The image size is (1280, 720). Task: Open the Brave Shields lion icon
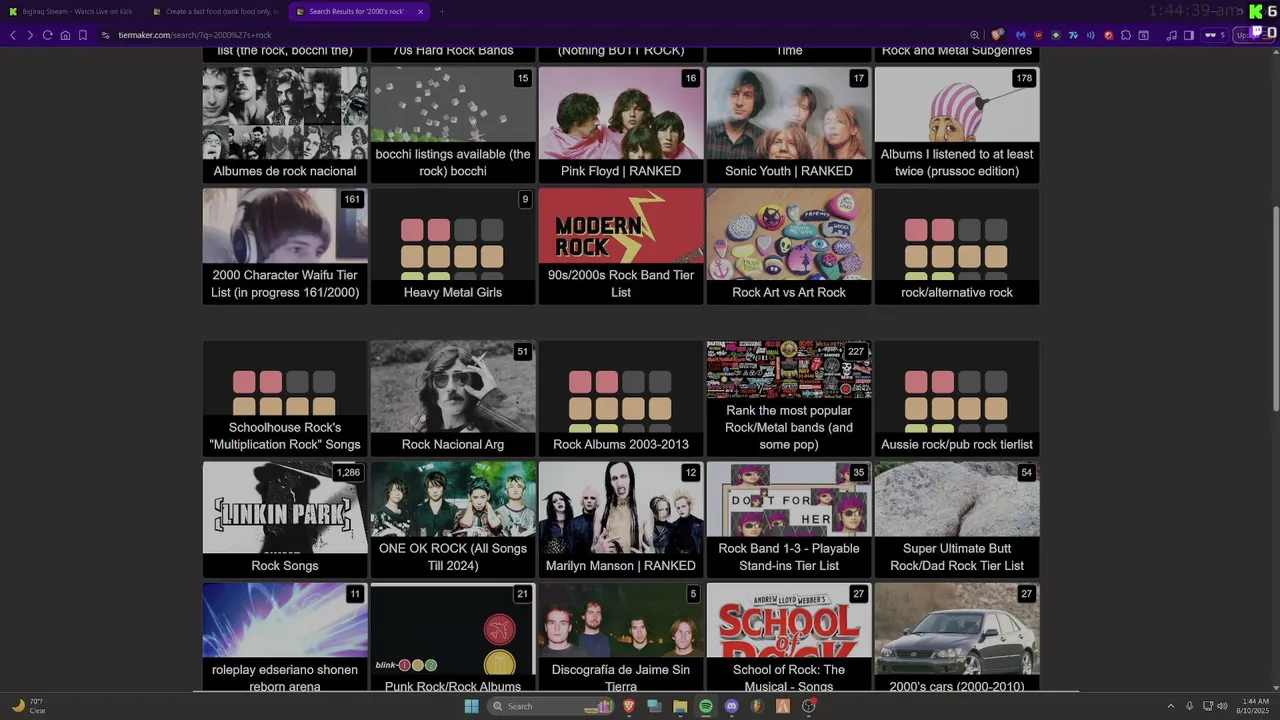[997, 35]
